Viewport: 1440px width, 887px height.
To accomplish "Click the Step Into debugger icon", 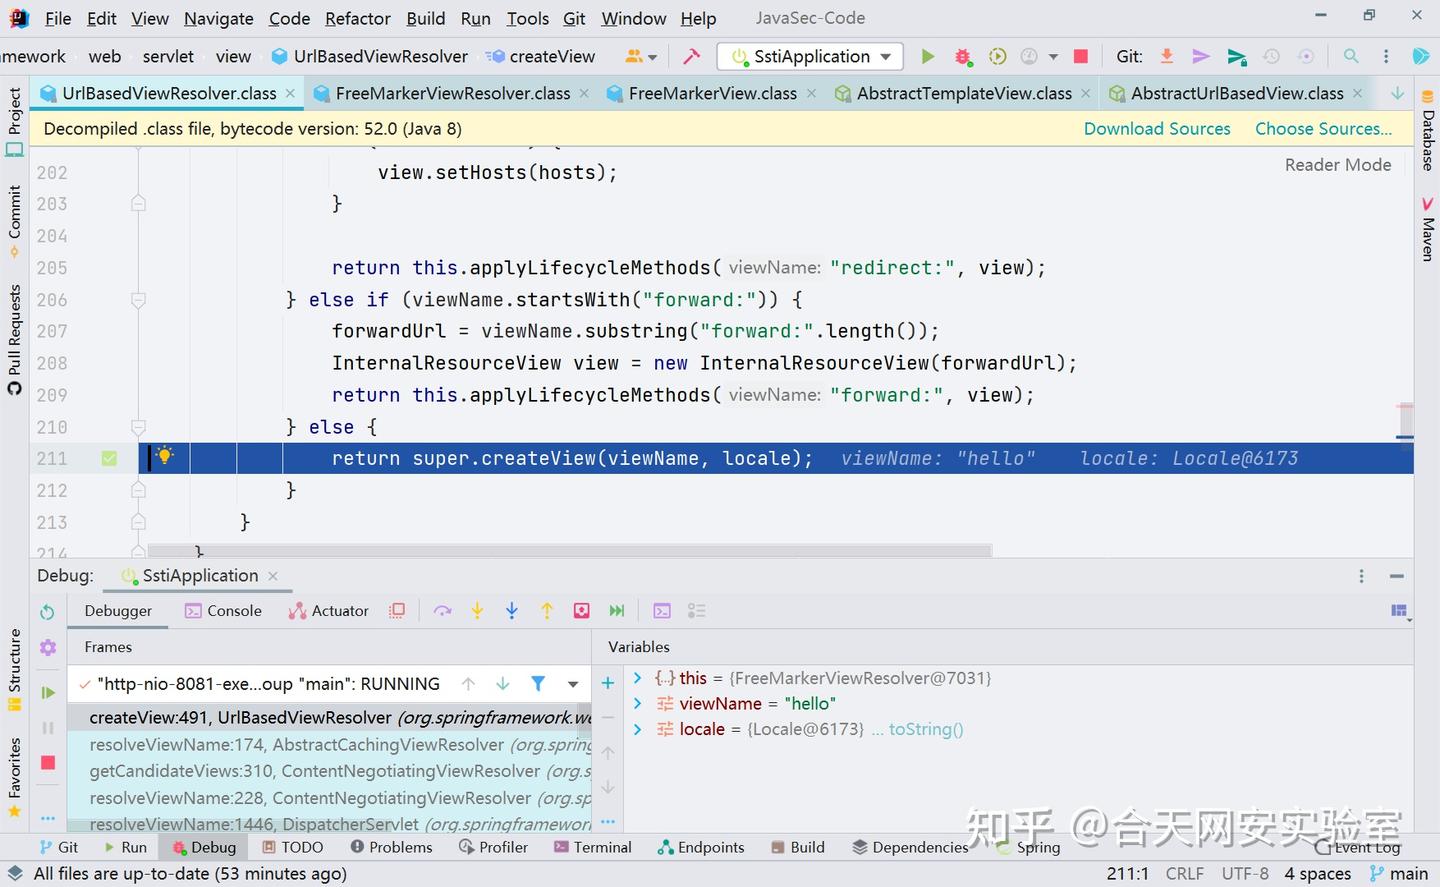I will click(477, 610).
